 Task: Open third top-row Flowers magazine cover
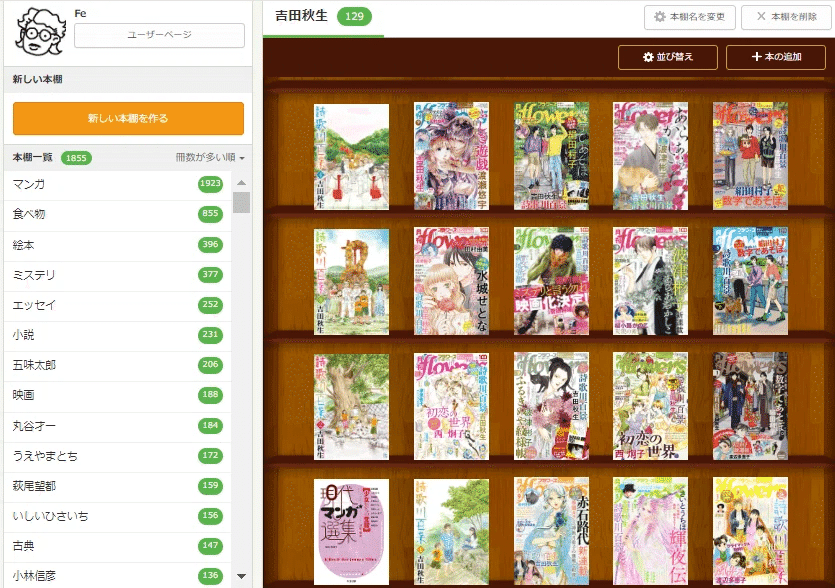551,156
